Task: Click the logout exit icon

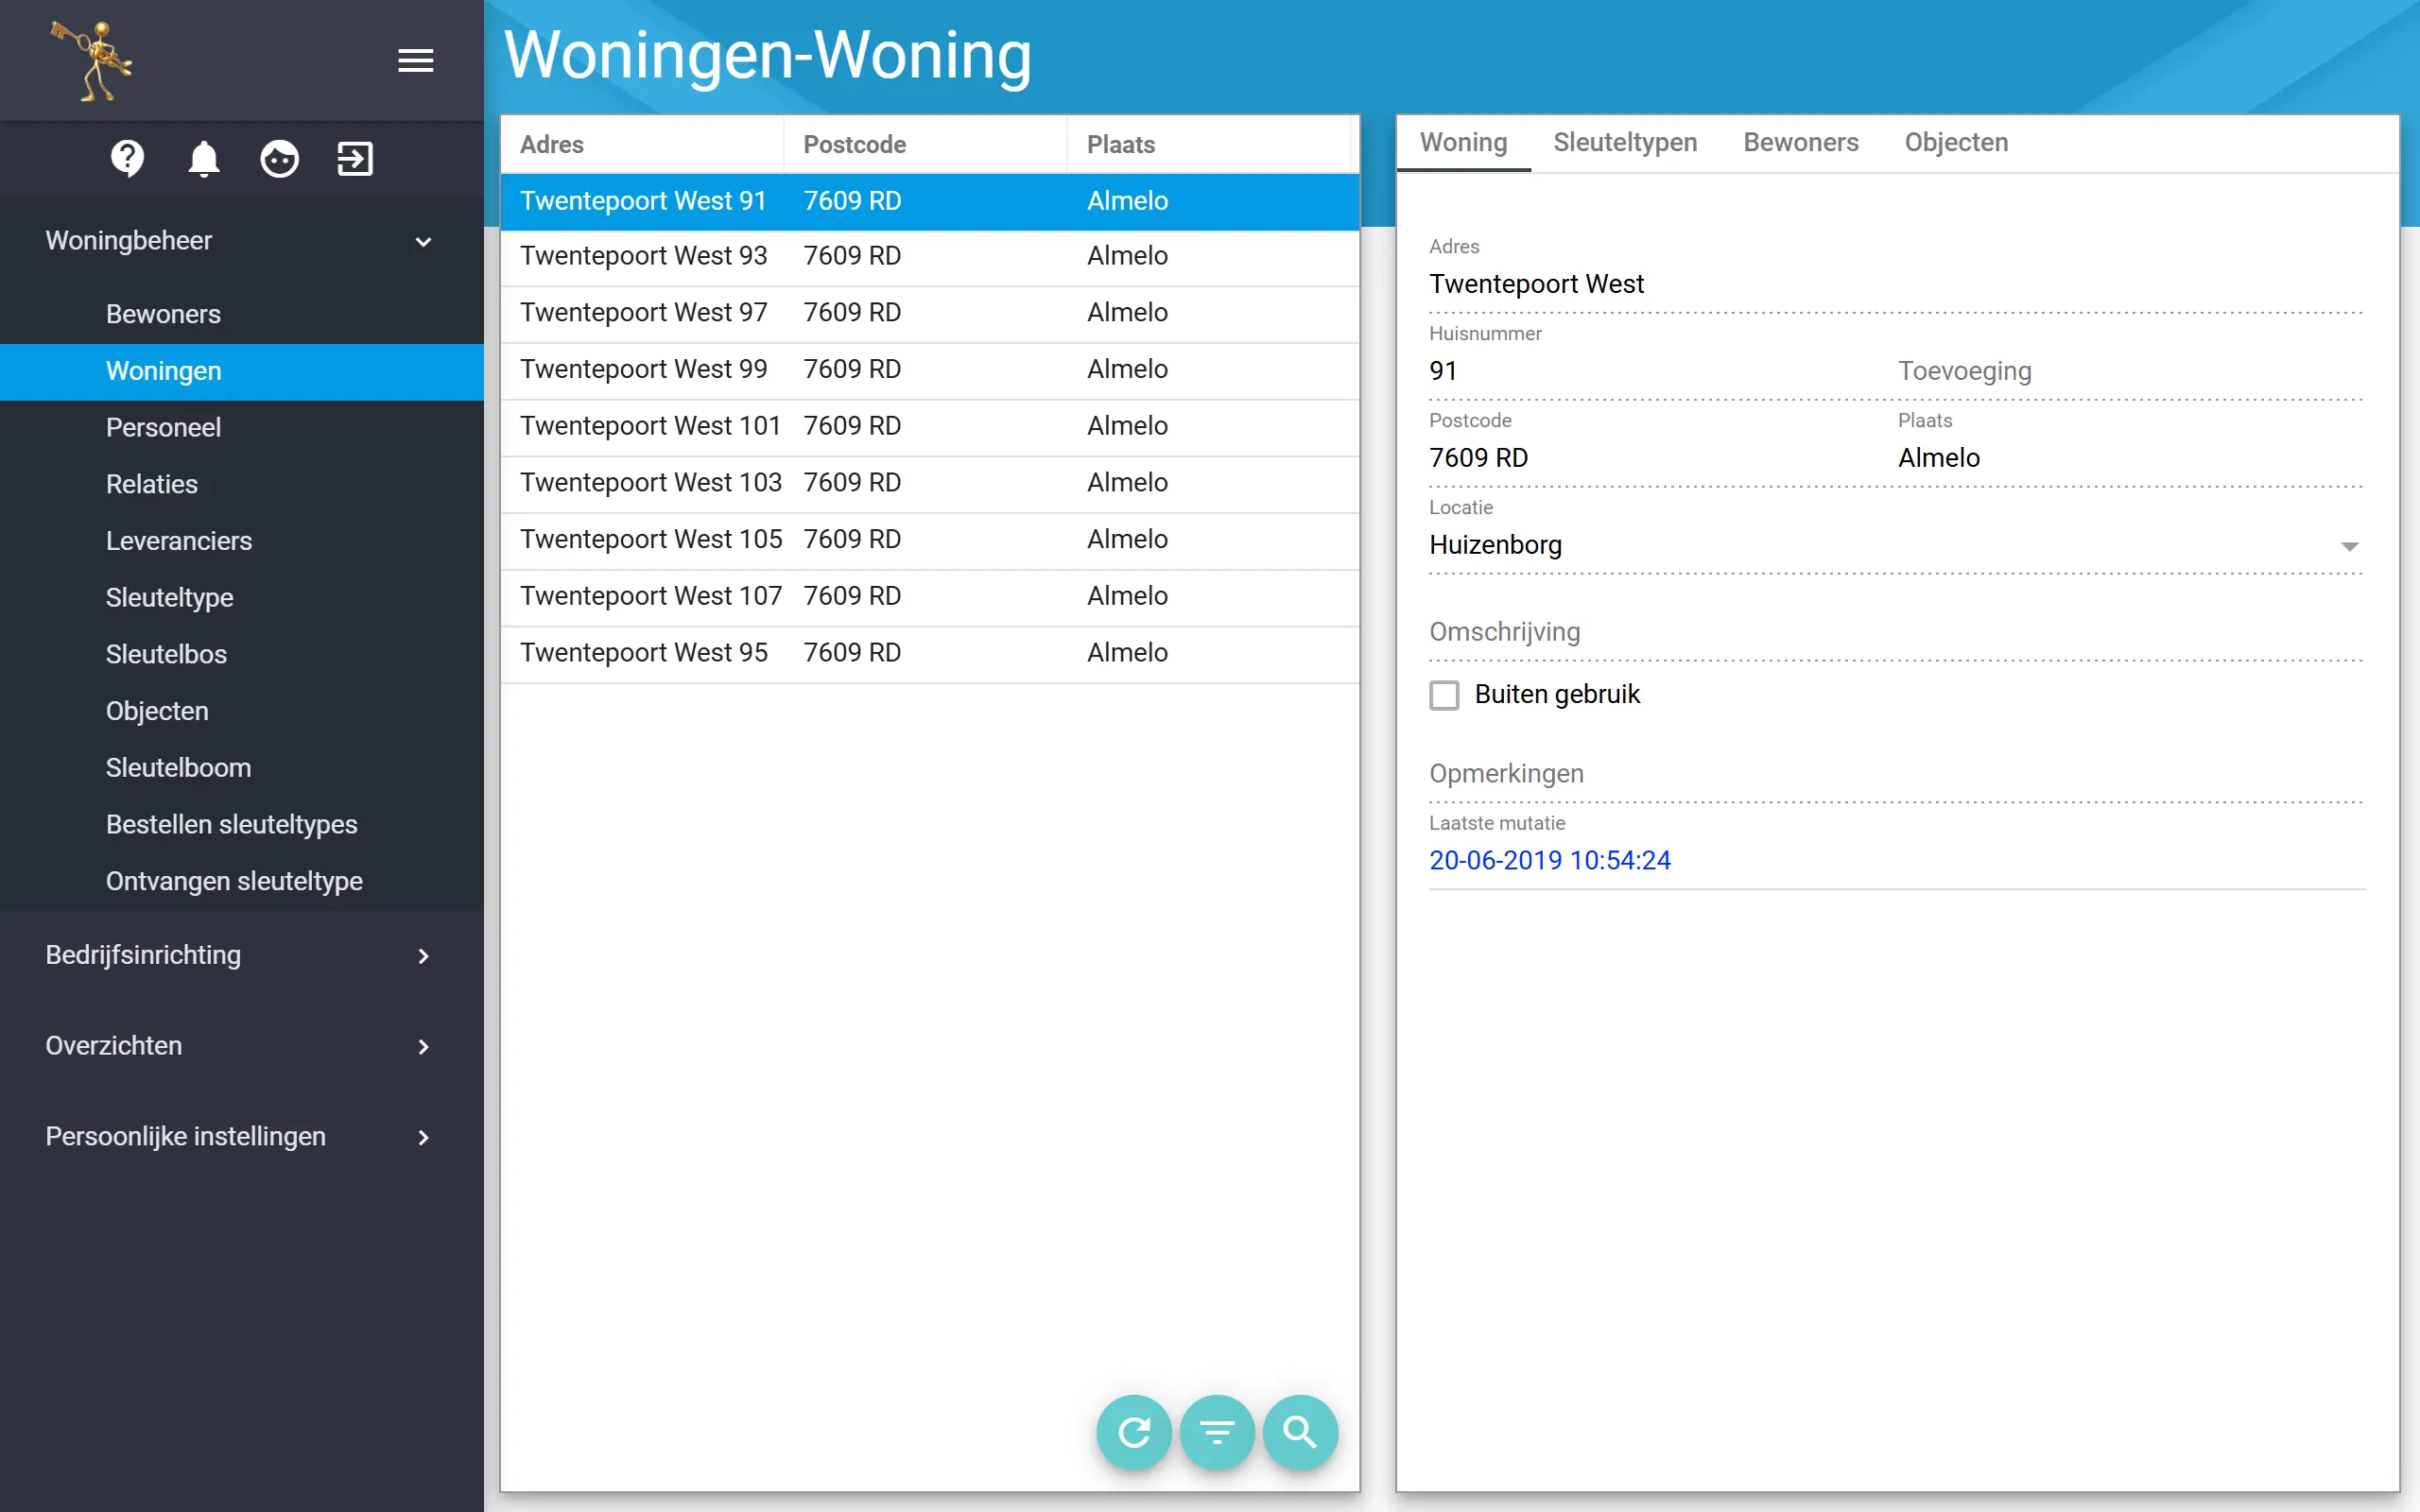Action: [355, 158]
